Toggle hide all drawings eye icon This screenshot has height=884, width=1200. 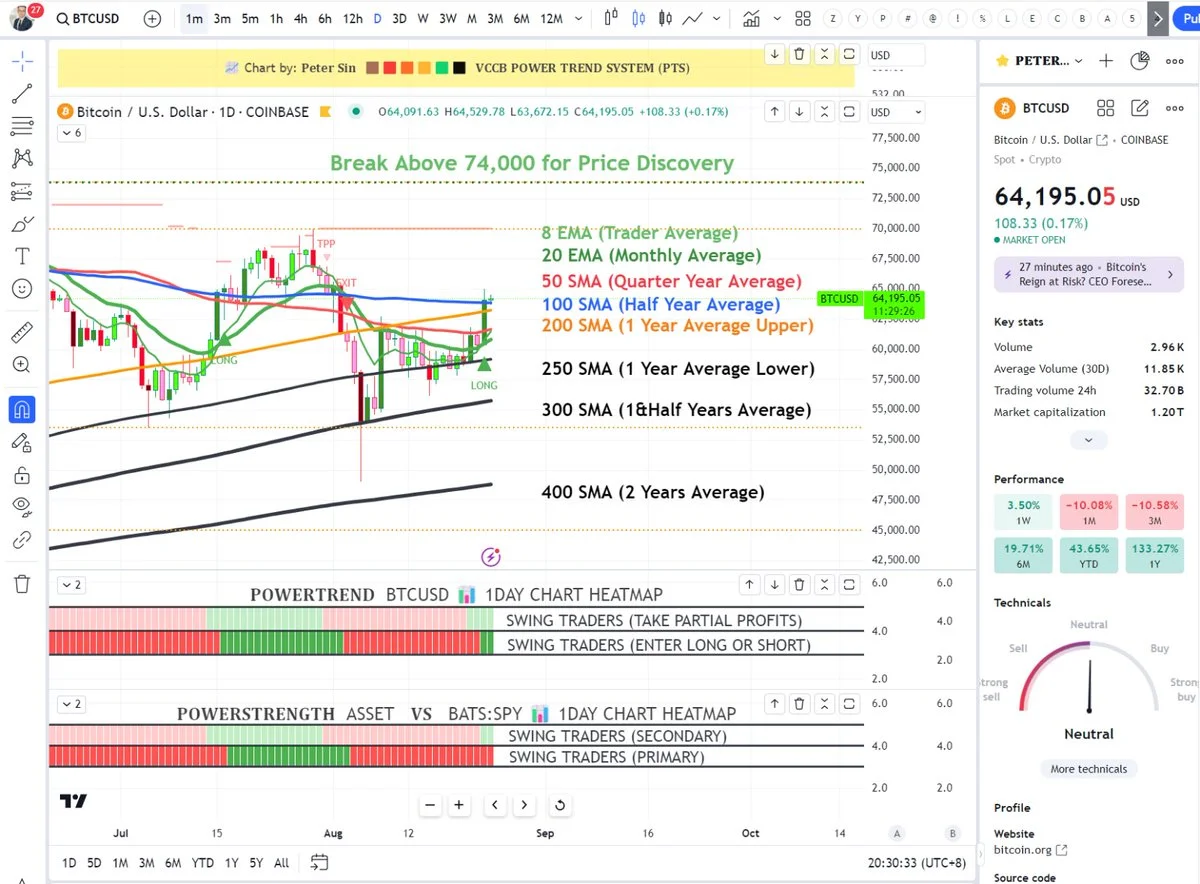pos(22,507)
